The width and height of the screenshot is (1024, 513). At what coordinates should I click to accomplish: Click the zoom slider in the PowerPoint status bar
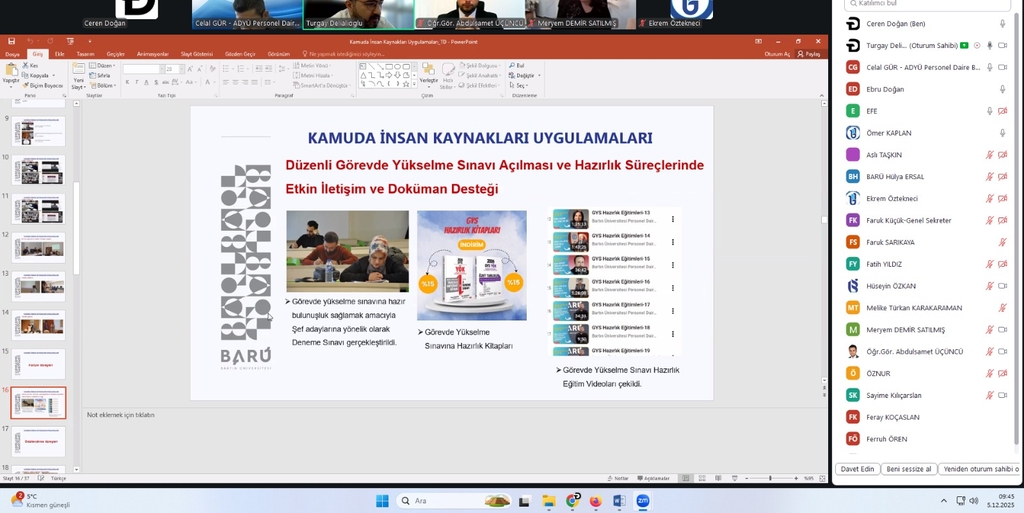(770, 479)
